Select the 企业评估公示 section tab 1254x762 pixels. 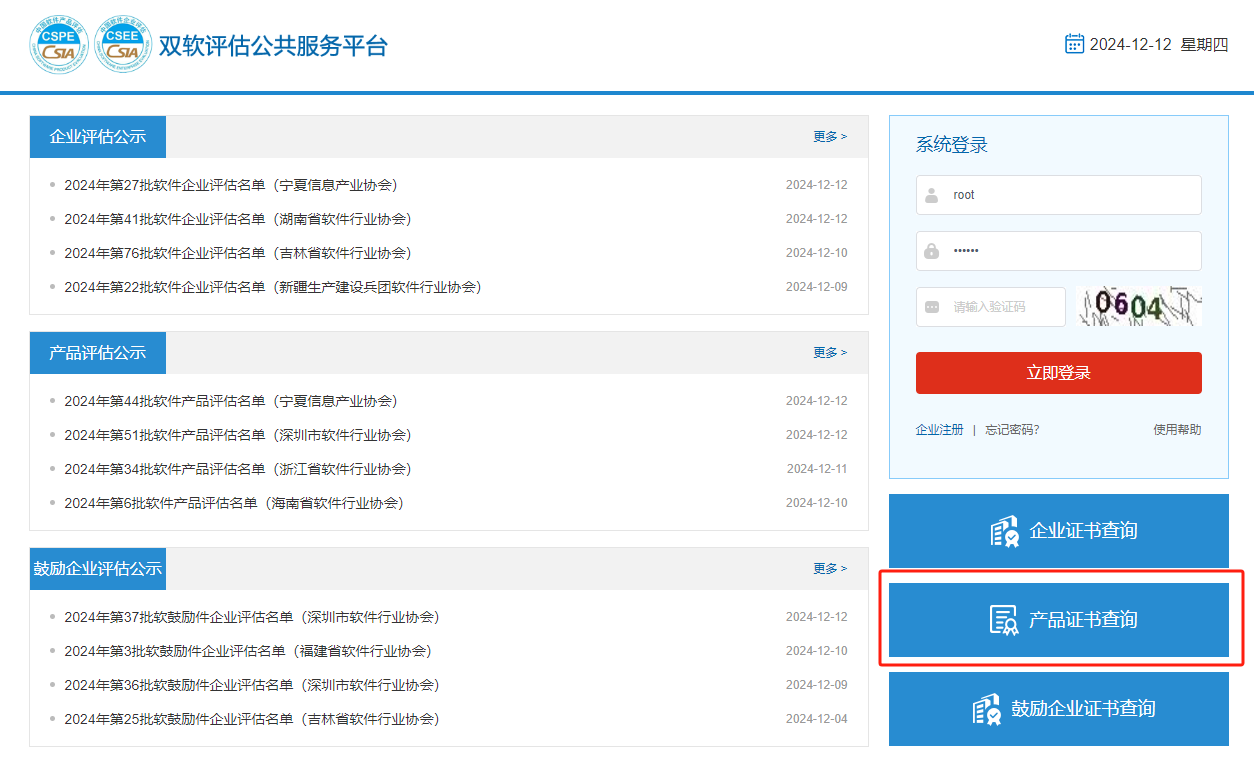pyautogui.click(x=98, y=137)
